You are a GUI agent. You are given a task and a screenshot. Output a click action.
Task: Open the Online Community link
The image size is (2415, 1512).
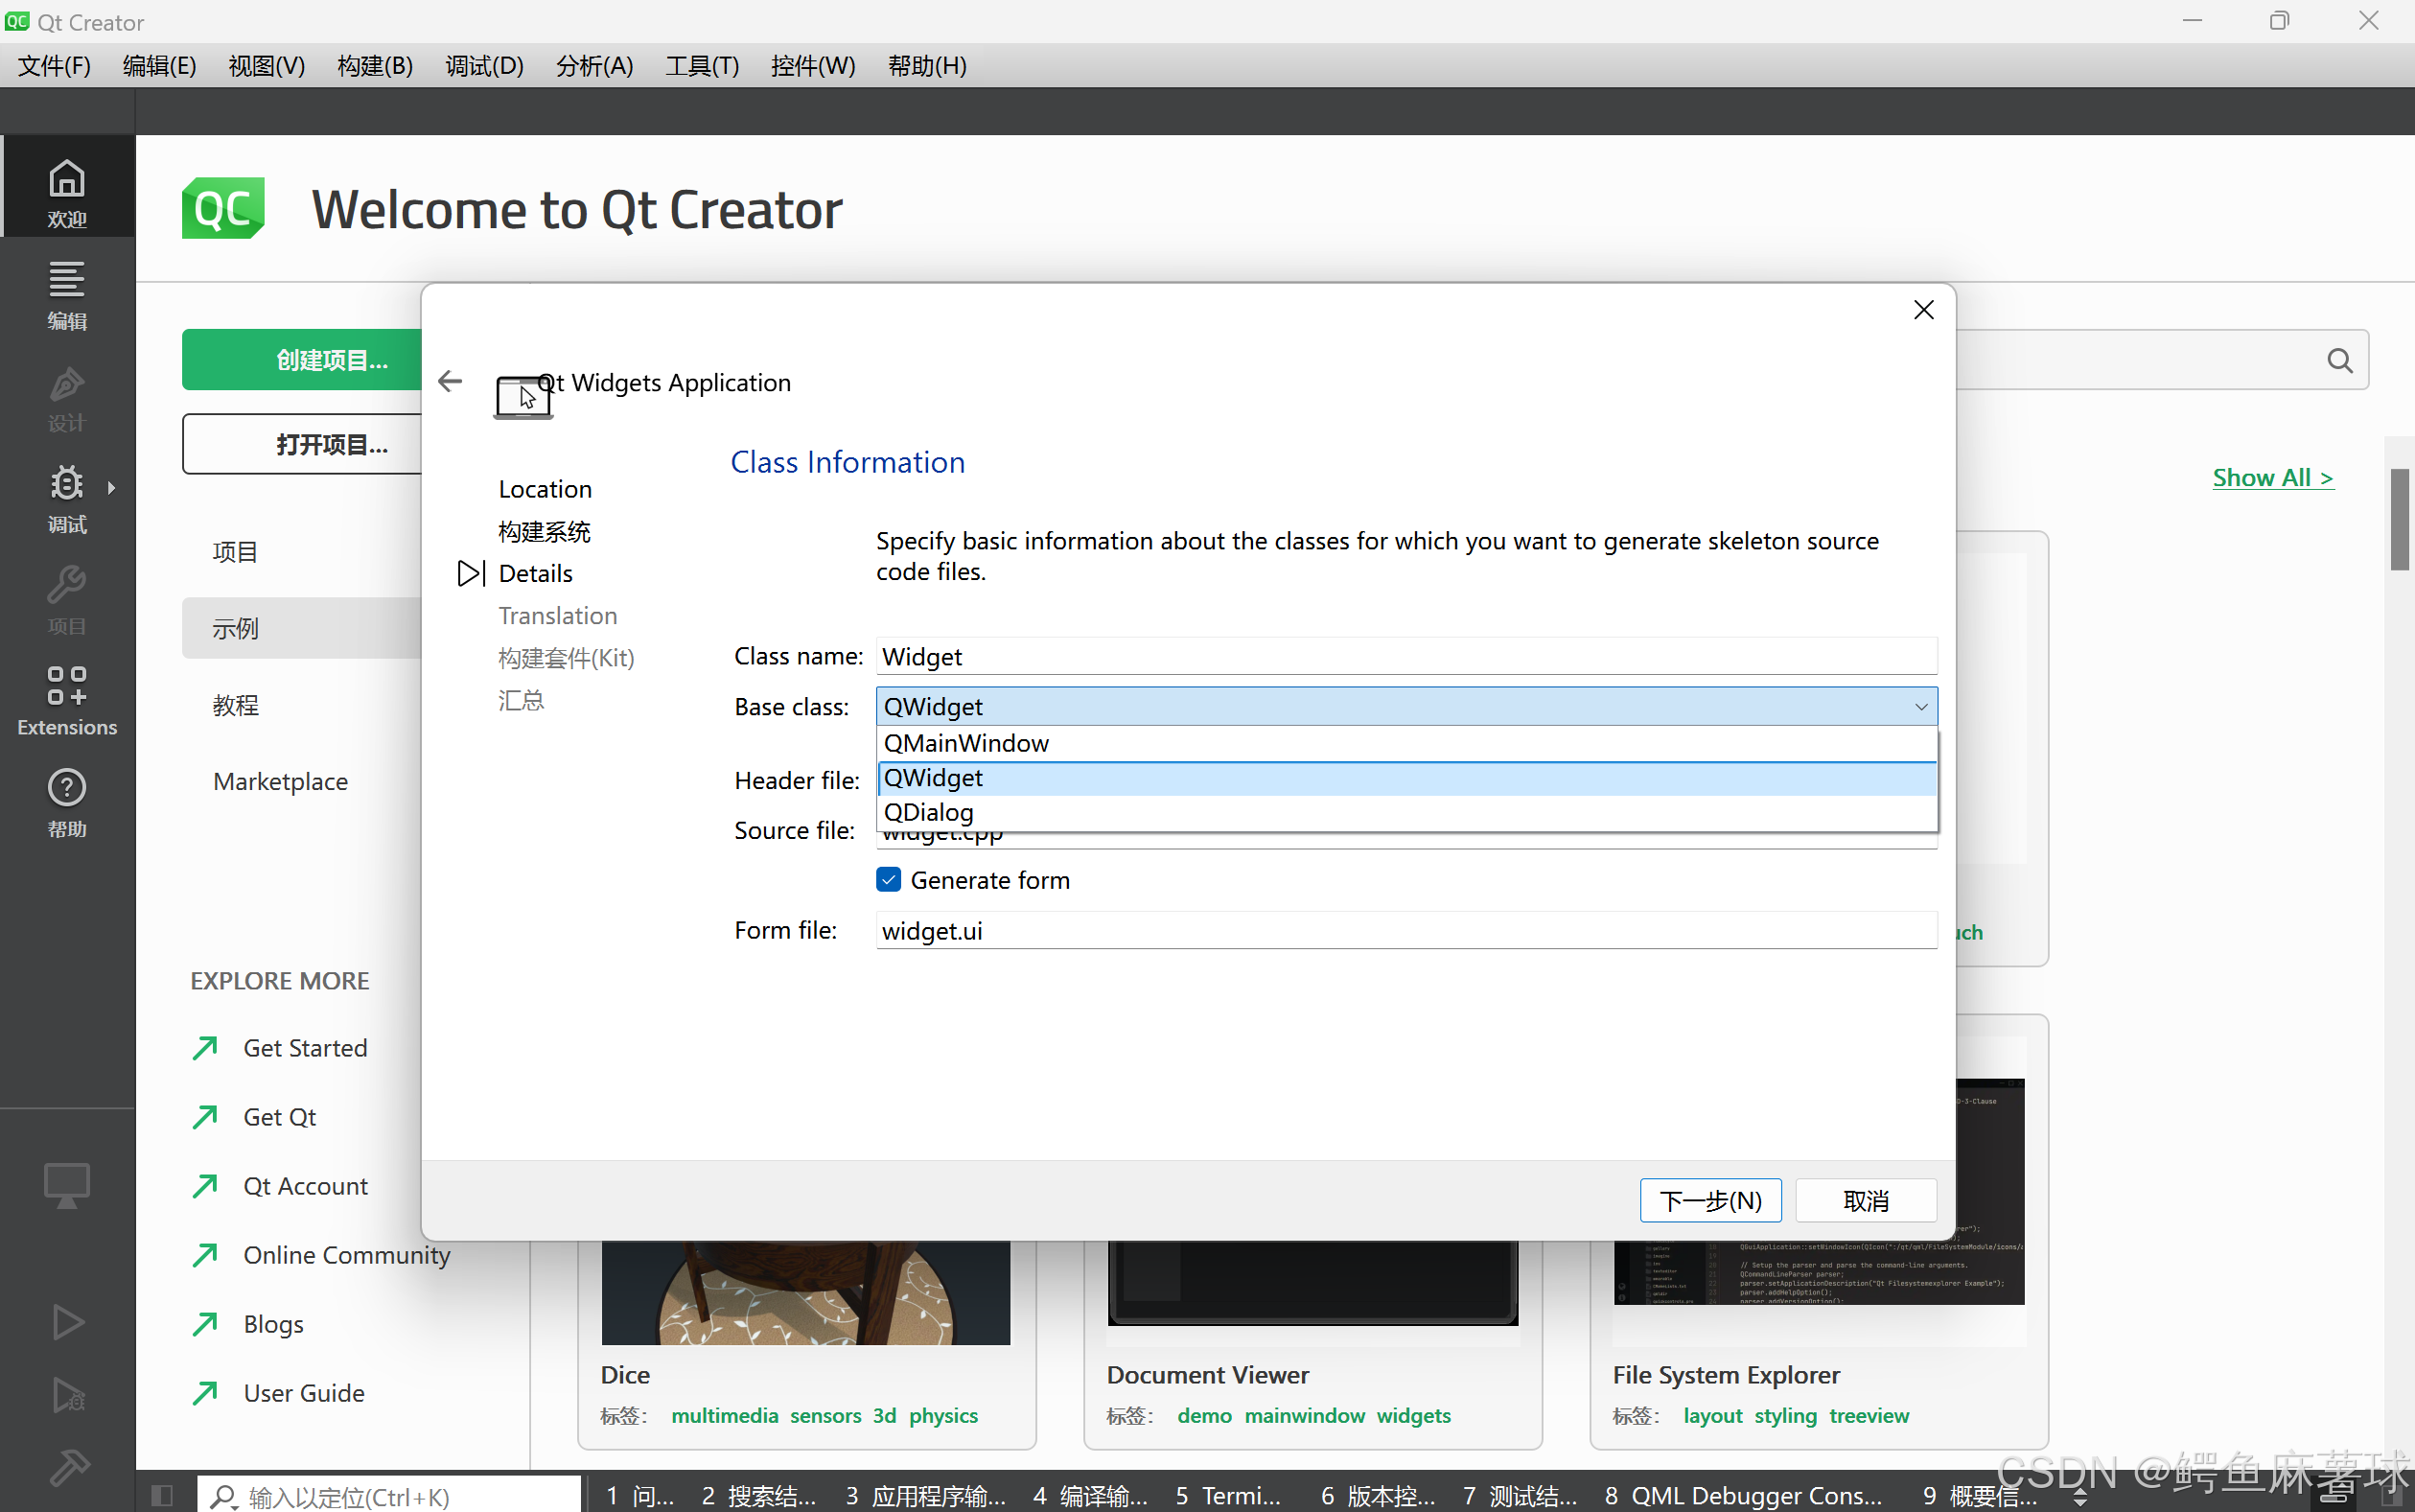point(346,1254)
